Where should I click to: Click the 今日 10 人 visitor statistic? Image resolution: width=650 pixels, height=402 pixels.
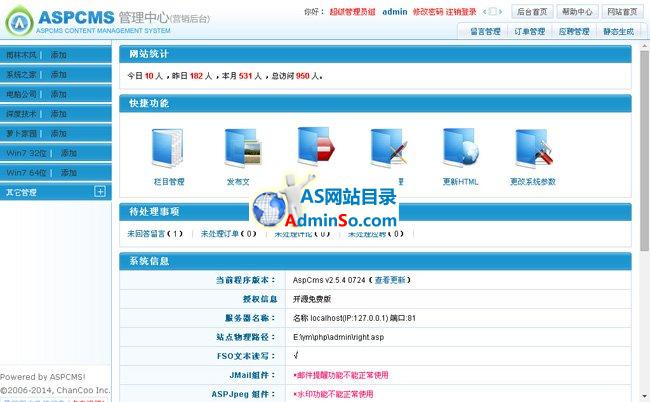click(x=145, y=76)
